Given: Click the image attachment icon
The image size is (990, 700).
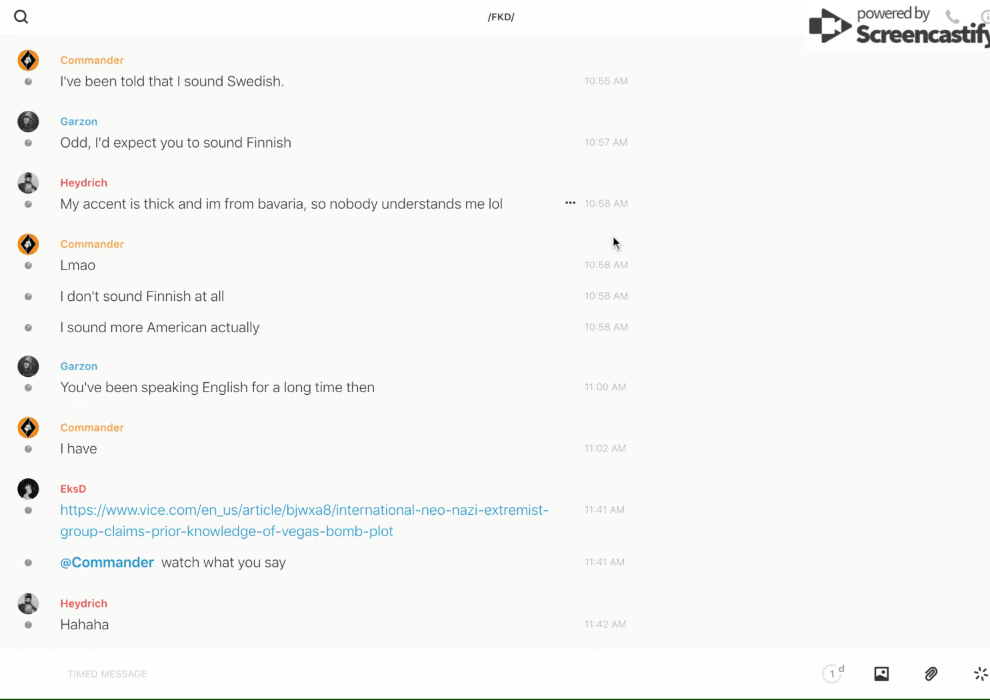Looking at the screenshot, I should pyautogui.click(x=881, y=674).
